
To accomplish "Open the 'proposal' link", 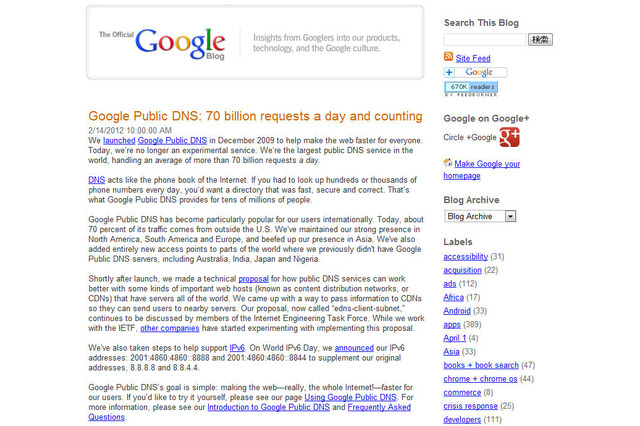I will click(253, 279).
